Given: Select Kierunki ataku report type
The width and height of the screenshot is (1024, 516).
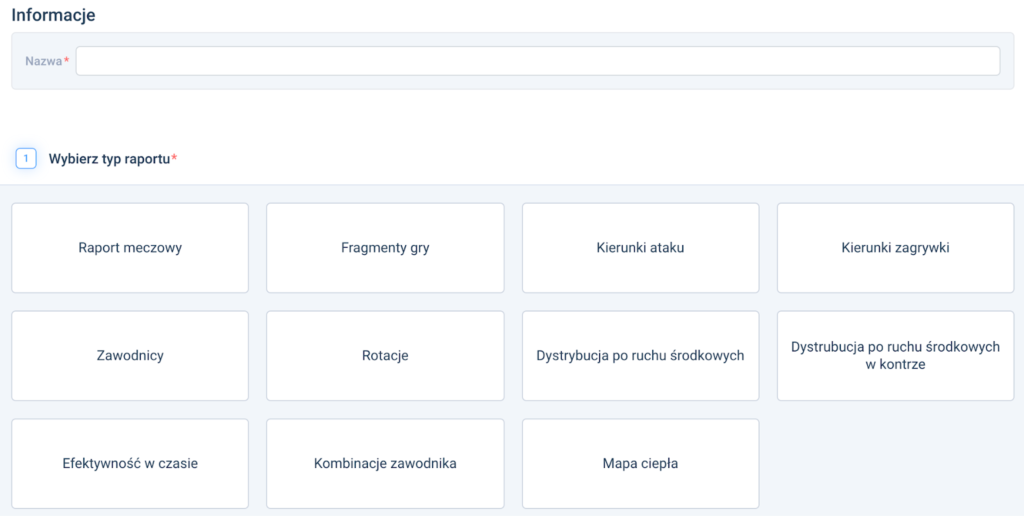Looking at the screenshot, I should point(640,248).
